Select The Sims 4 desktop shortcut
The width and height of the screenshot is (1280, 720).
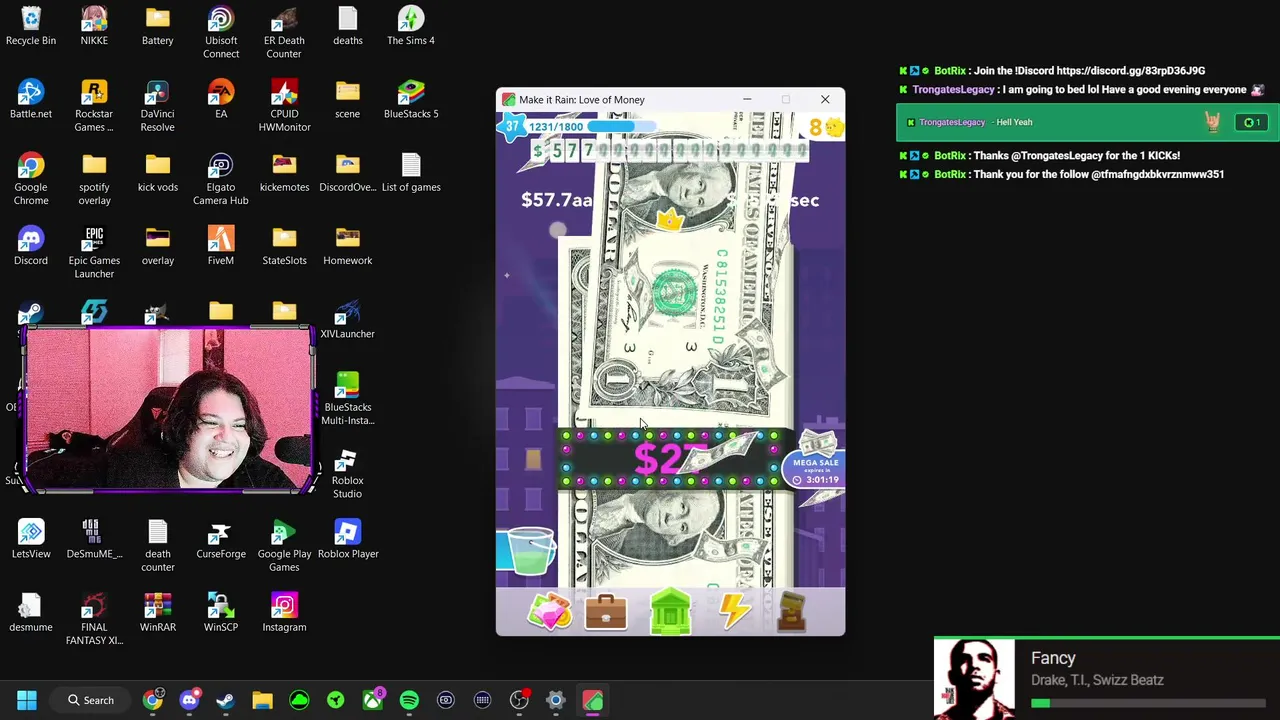pos(411,26)
